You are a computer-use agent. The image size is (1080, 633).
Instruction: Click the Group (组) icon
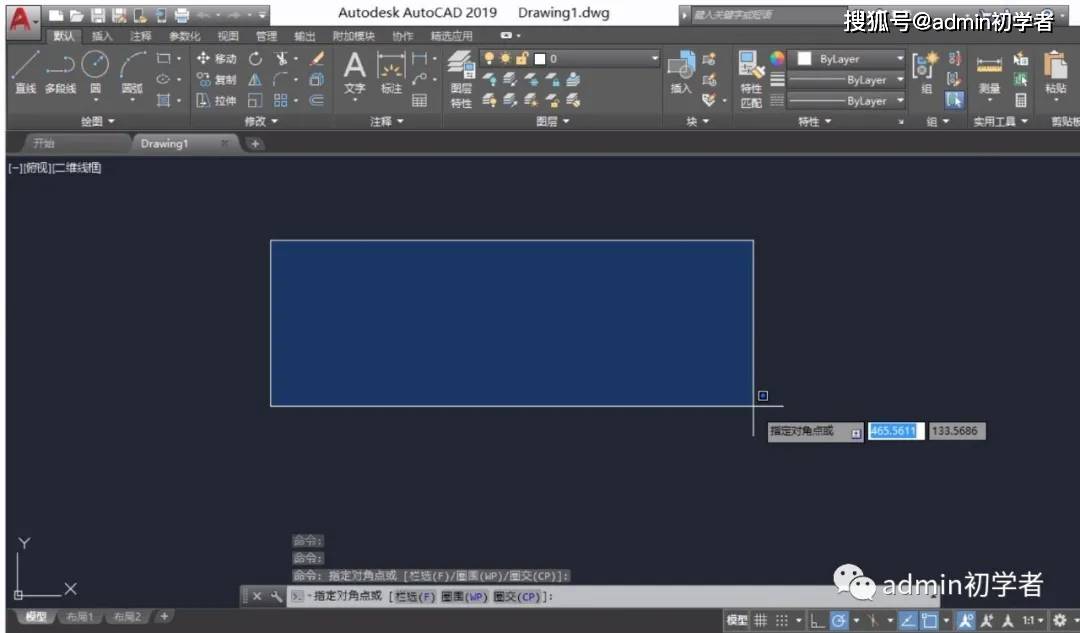click(x=925, y=73)
